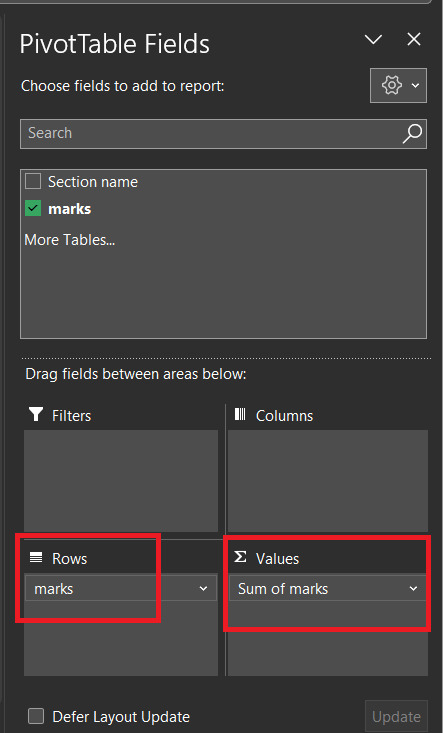Click the Rows area icon

(36, 557)
